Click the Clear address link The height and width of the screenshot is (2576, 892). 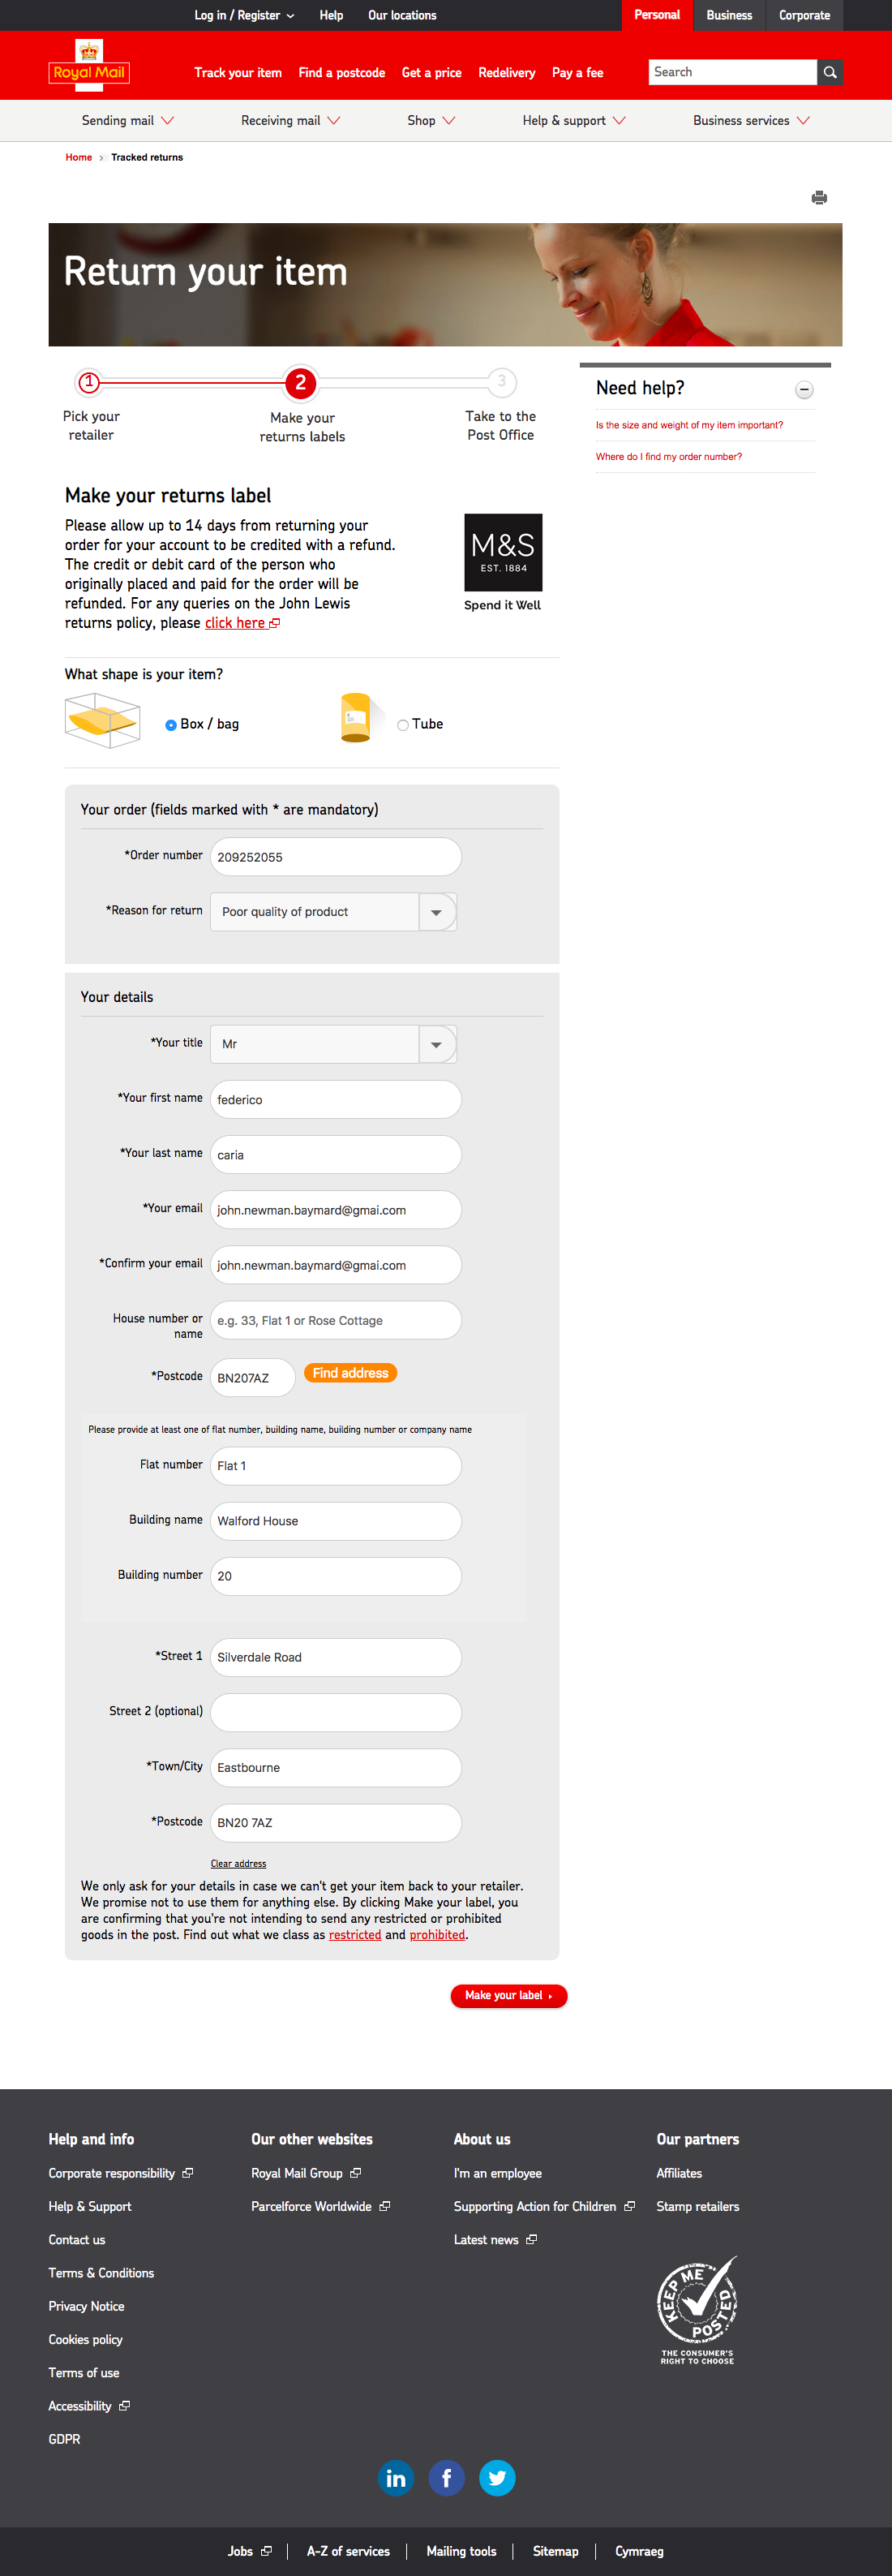coord(238,1863)
